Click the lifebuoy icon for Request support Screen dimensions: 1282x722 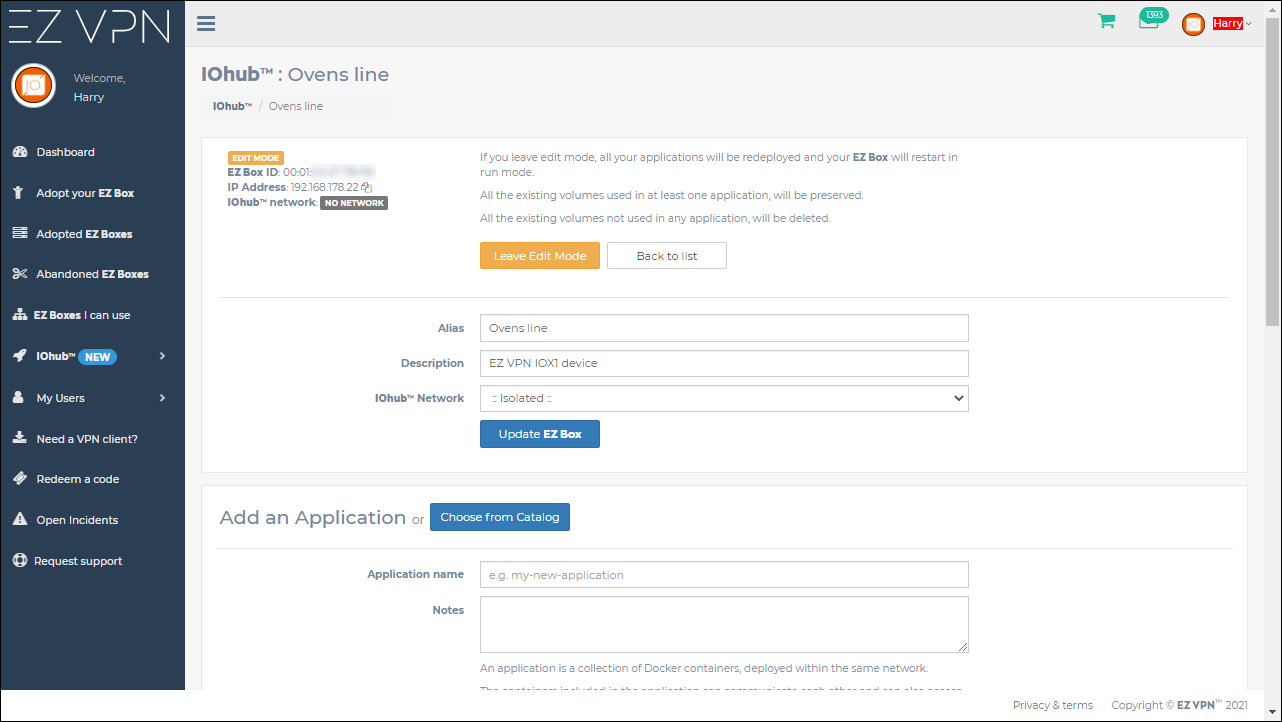[x=19, y=561]
